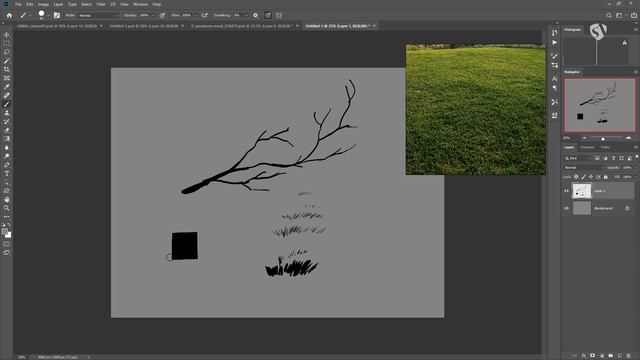Select the Zoom tool
Viewport: 640px width, 360px height.
tap(7, 208)
